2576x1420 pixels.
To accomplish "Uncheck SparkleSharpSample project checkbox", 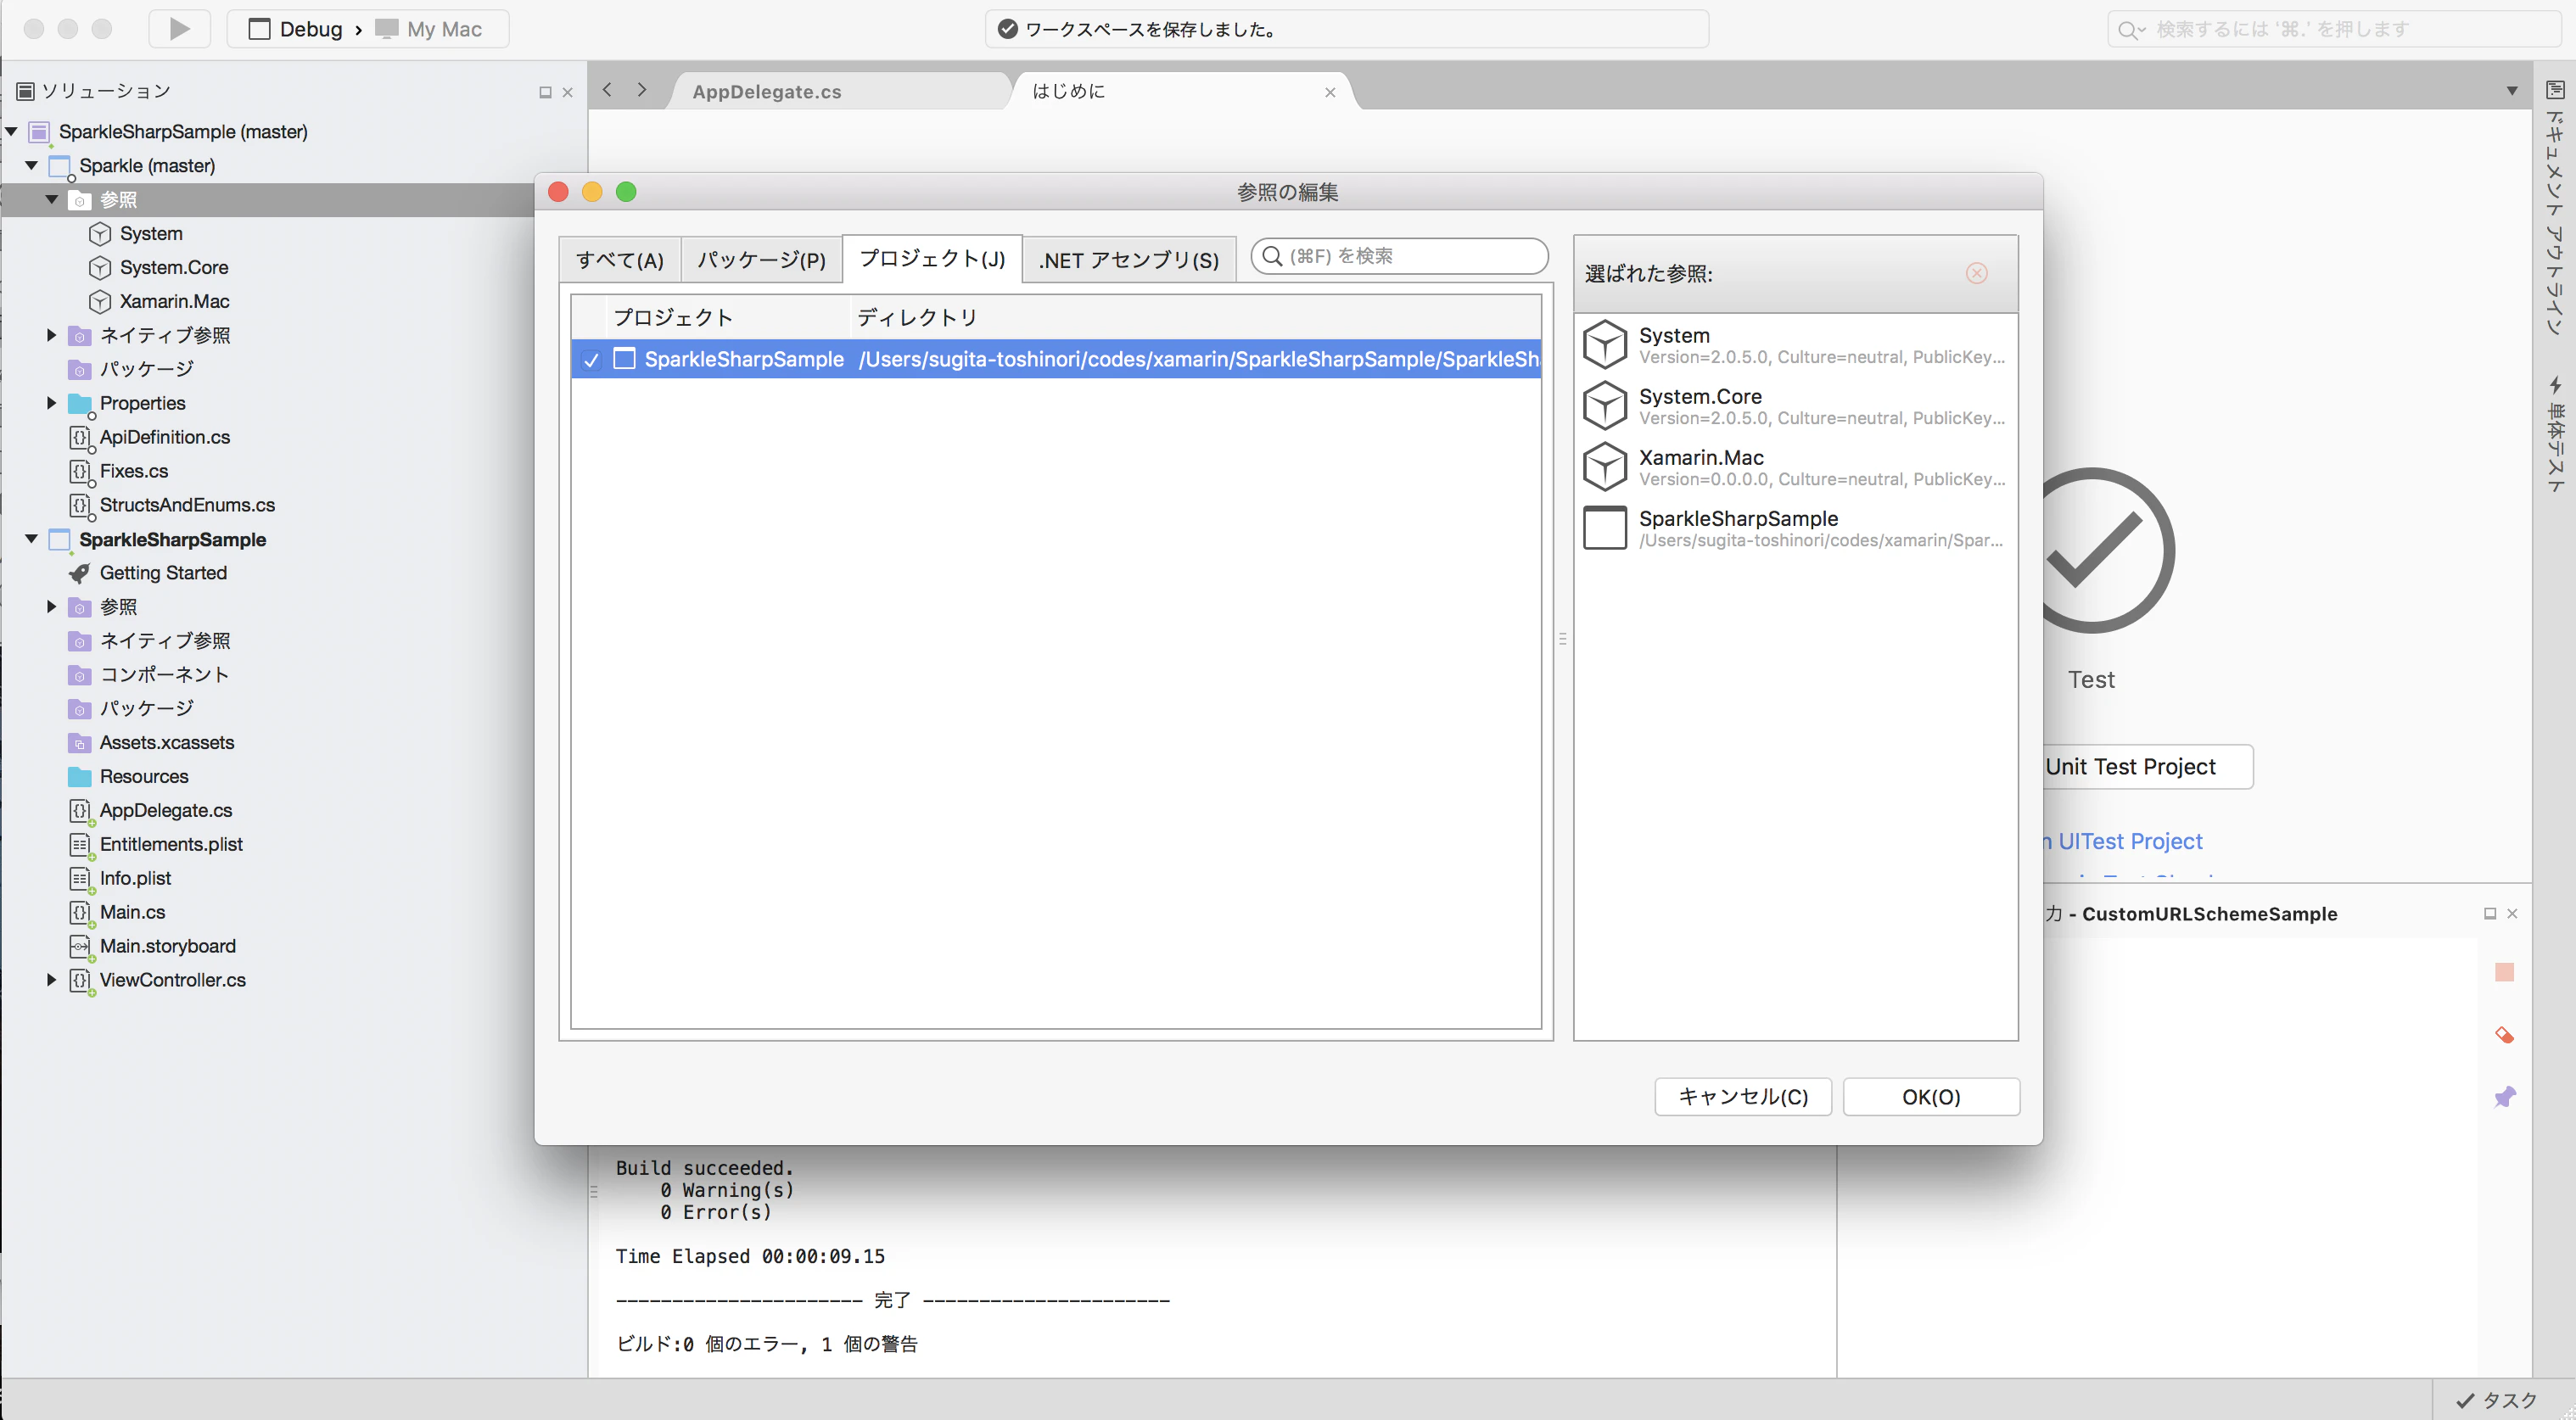I will pos(591,360).
